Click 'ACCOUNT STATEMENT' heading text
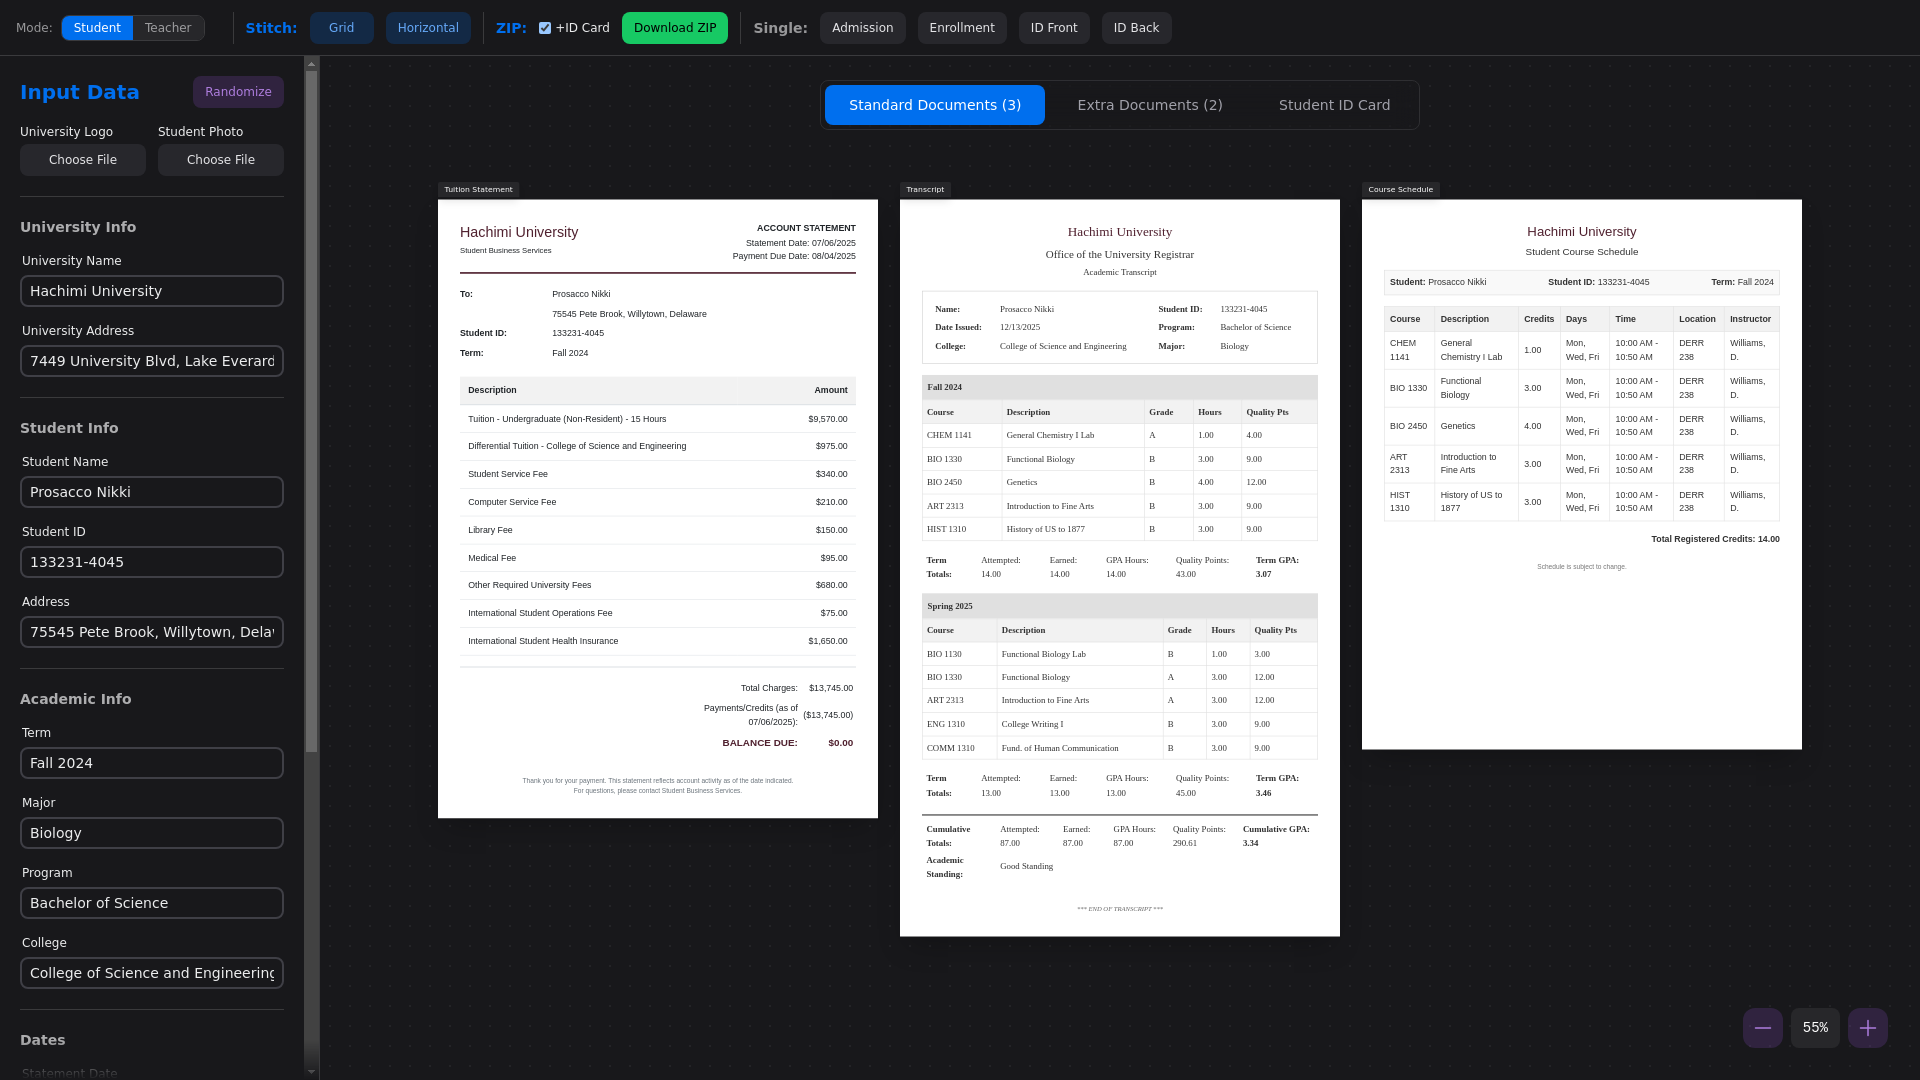This screenshot has width=1920, height=1080. (806, 228)
